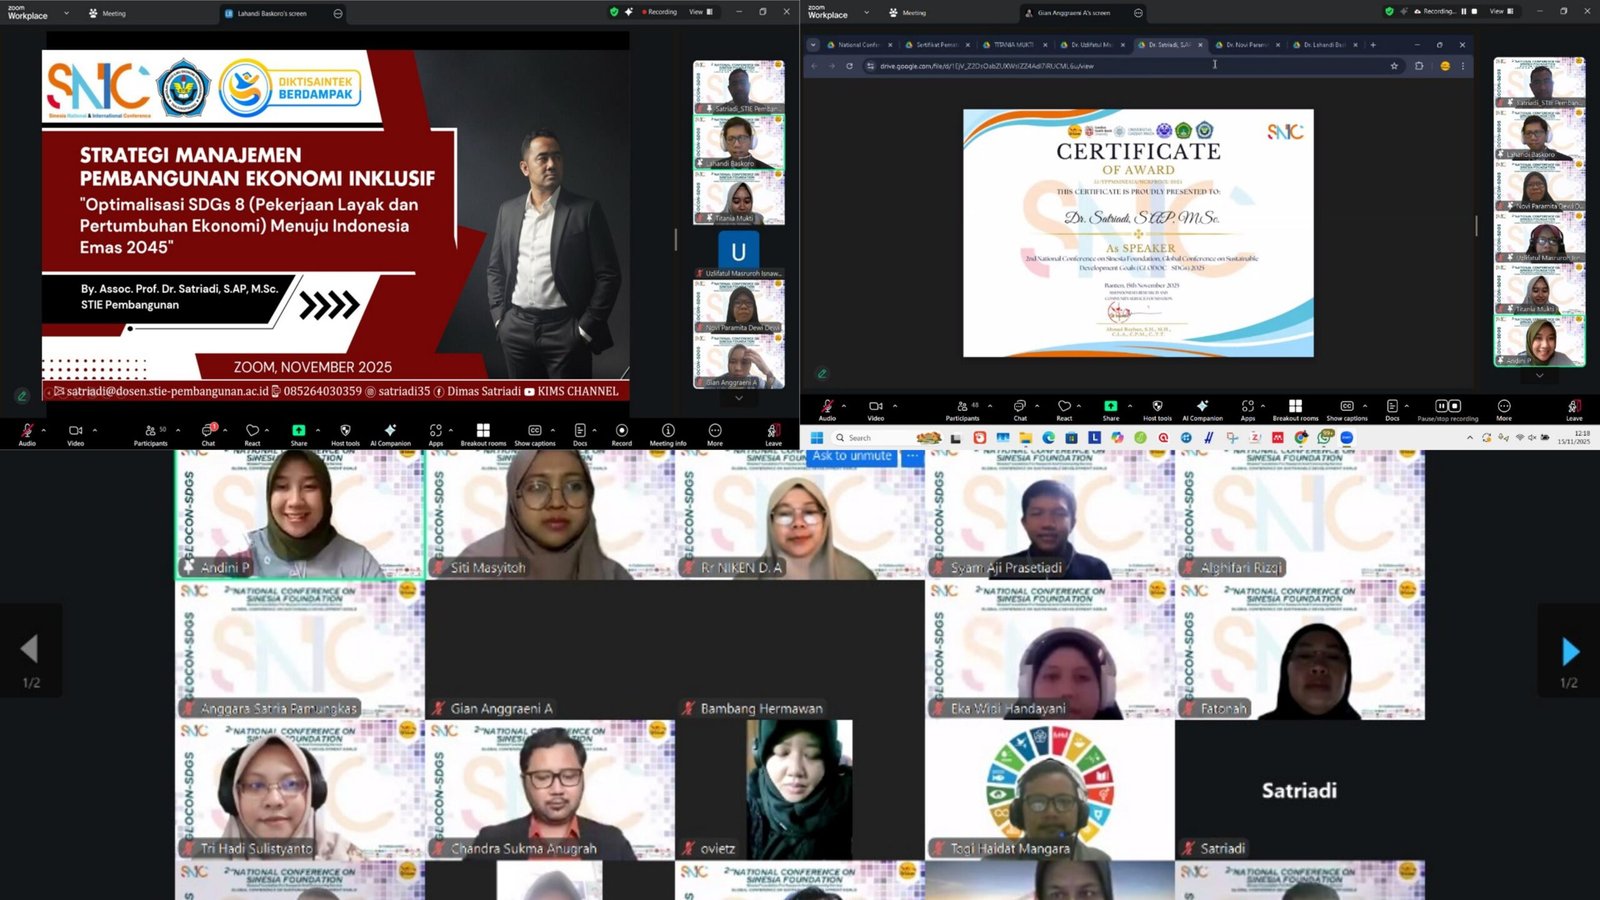
Task: Open Chat with the red notification badge
Action: pos(208,433)
